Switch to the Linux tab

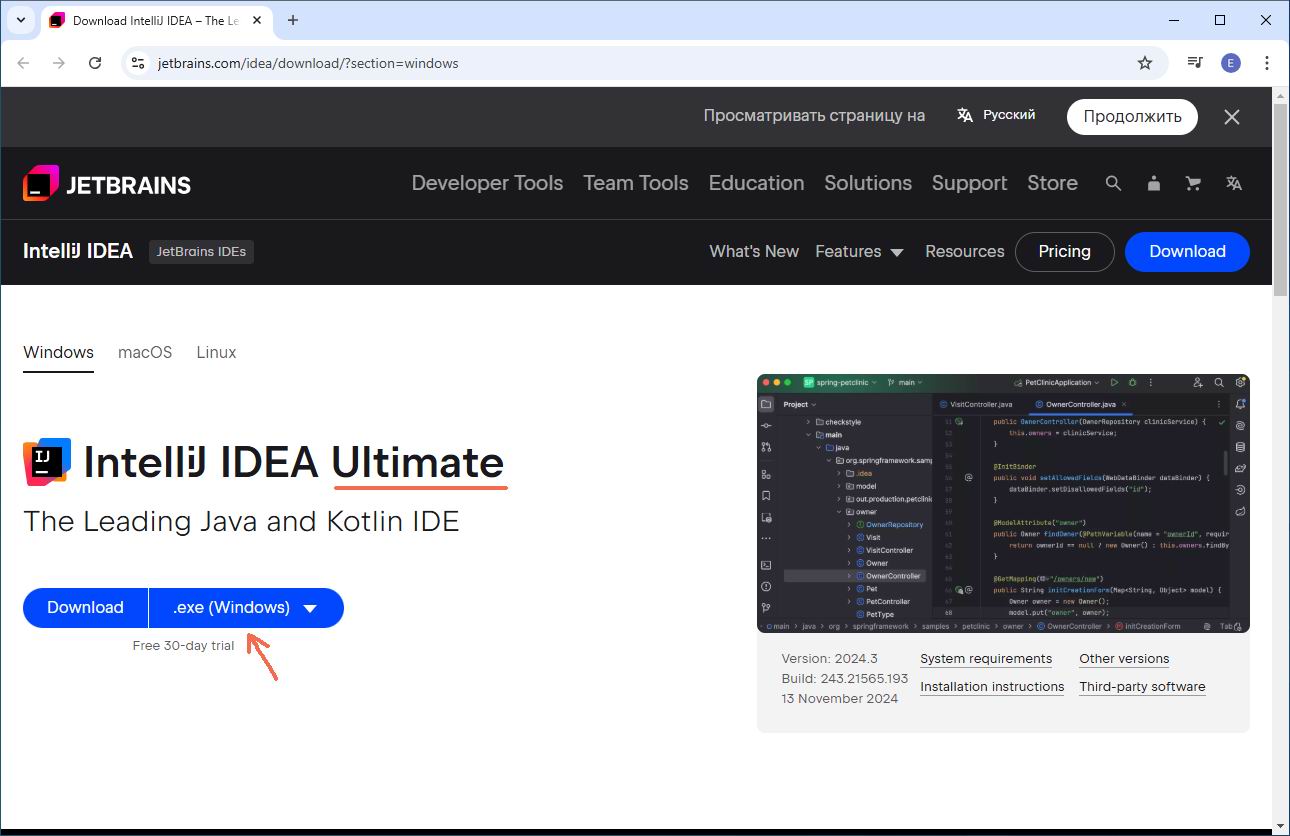[216, 352]
